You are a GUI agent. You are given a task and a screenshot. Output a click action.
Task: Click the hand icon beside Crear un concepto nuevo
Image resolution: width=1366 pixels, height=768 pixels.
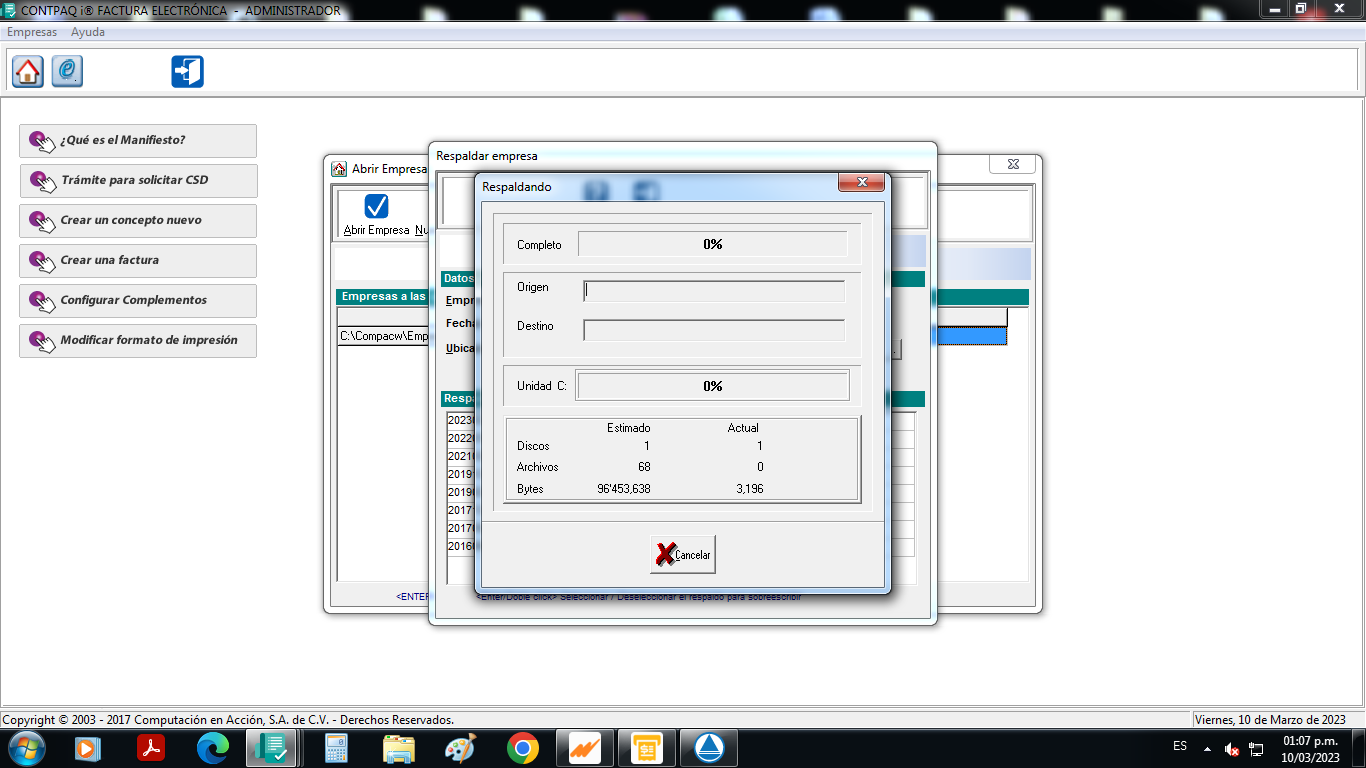[42, 221]
